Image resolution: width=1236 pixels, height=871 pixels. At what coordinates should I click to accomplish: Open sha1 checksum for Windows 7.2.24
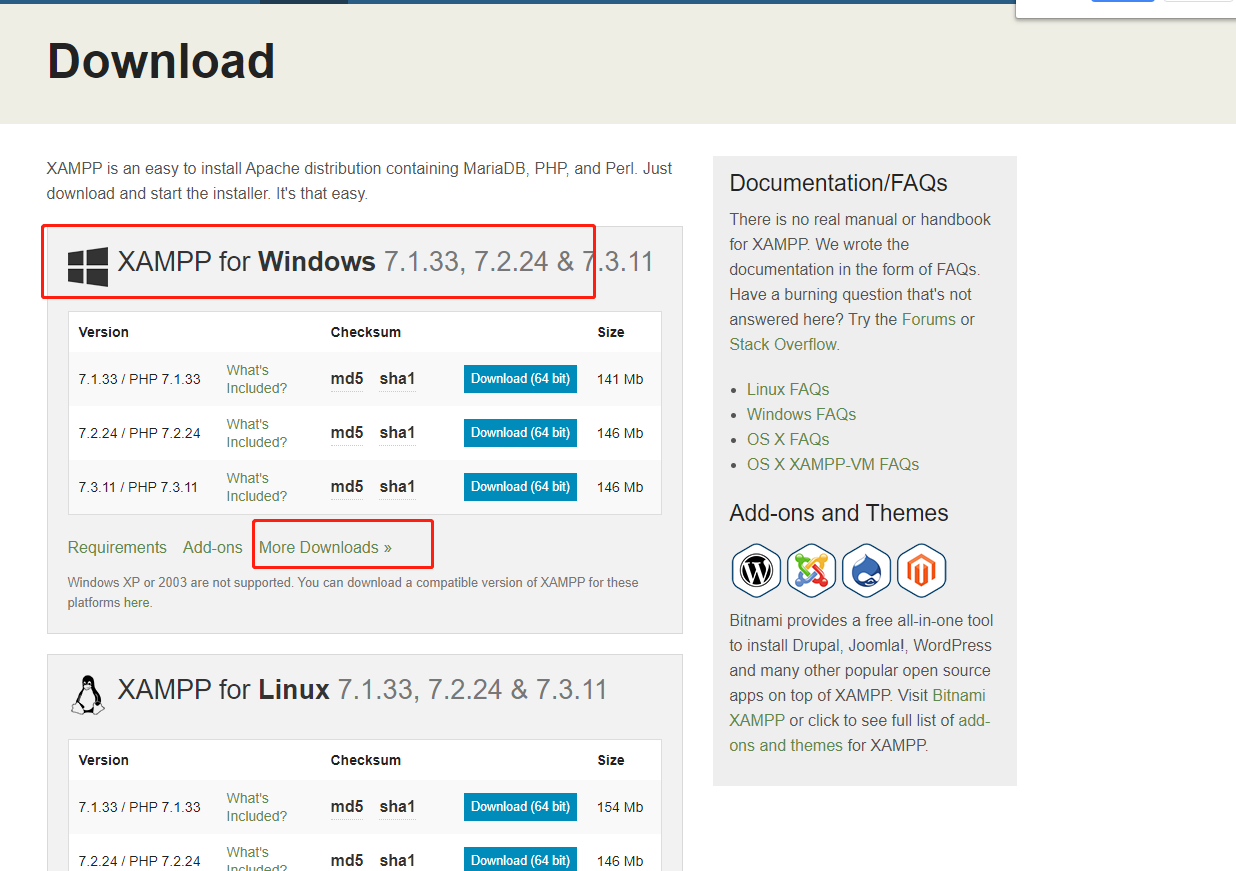click(397, 433)
